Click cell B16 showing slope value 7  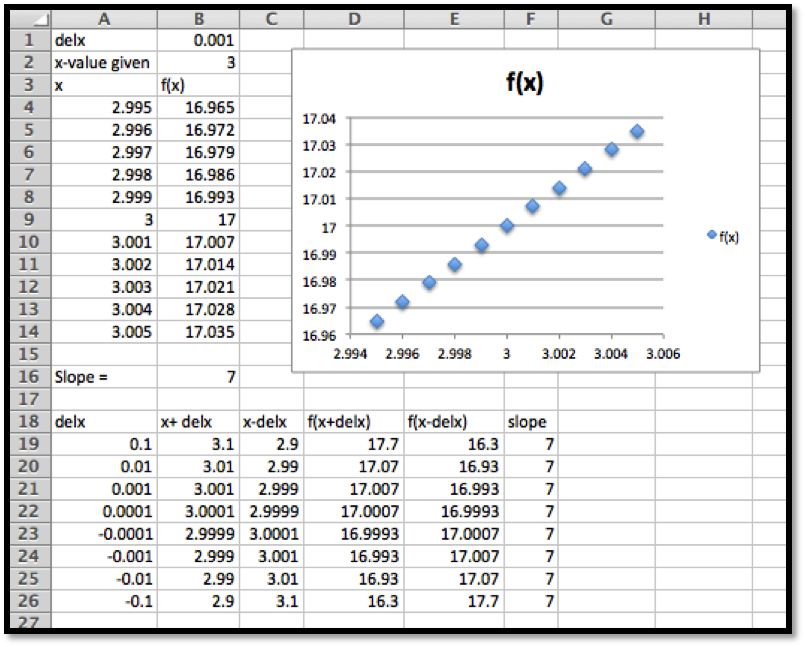pyautogui.click(x=198, y=377)
